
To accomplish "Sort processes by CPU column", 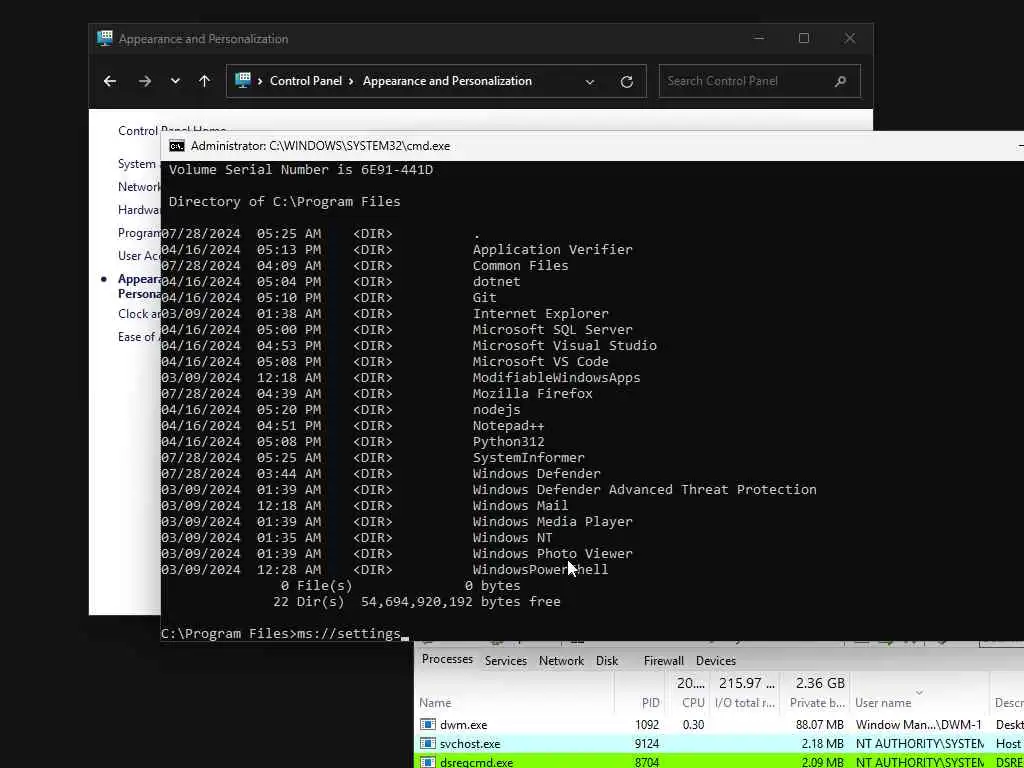I will click(x=693, y=703).
